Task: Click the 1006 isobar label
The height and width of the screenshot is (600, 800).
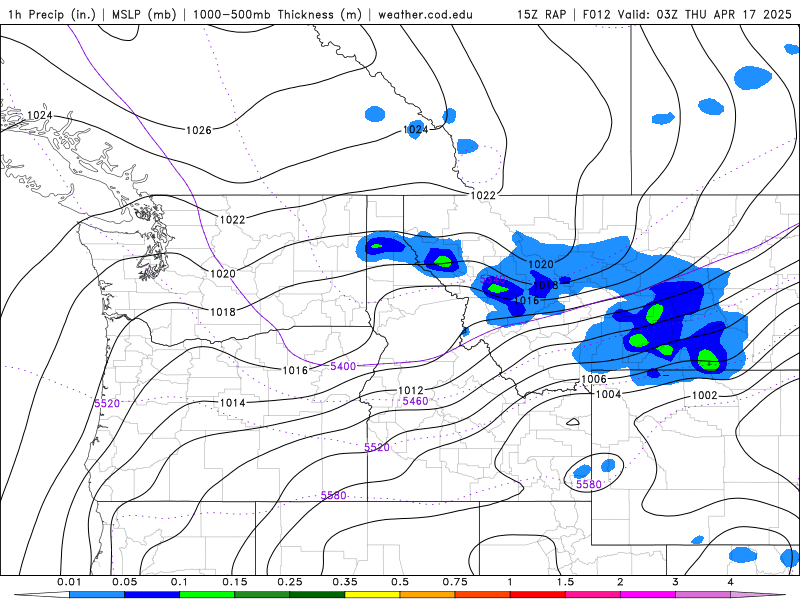Action: coord(594,379)
